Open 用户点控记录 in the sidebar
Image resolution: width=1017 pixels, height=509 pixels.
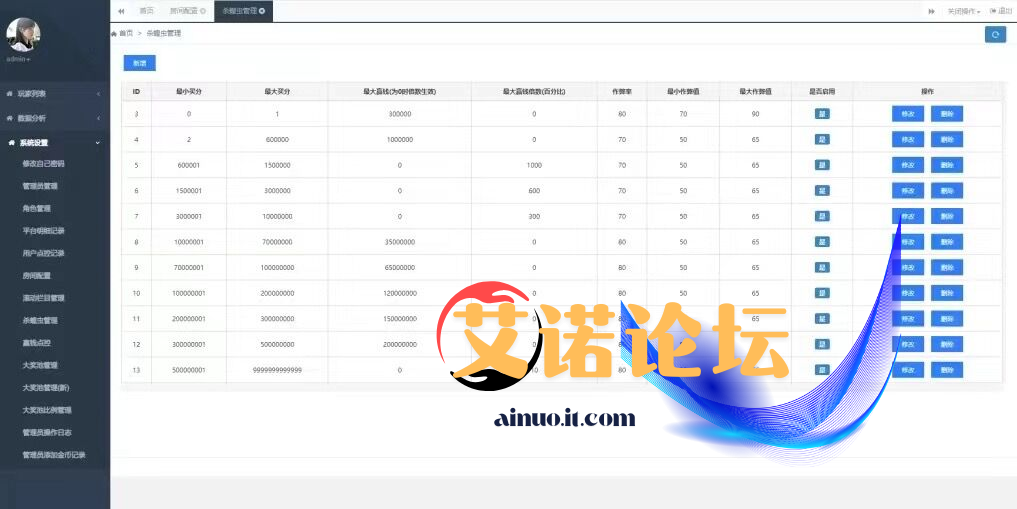43,254
